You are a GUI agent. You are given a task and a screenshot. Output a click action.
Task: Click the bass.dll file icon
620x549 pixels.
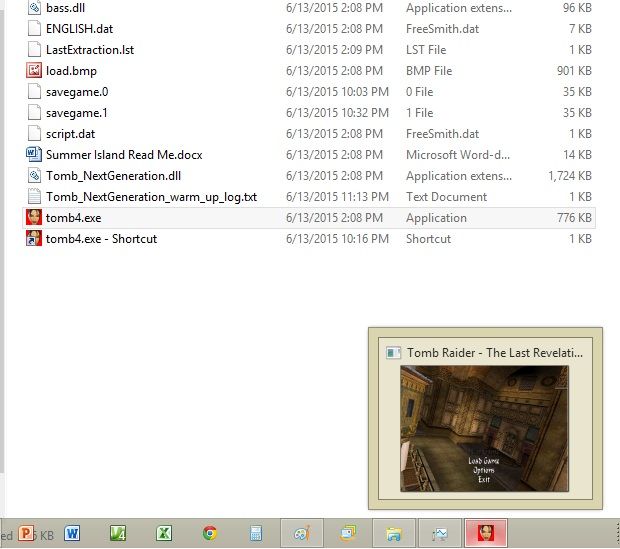point(34,8)
